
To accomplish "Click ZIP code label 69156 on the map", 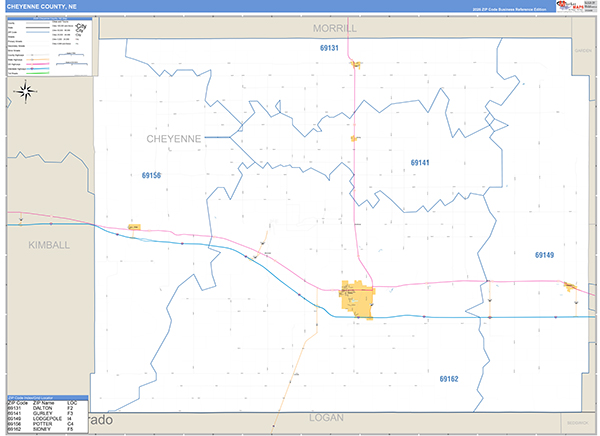I will pos(151,175).
